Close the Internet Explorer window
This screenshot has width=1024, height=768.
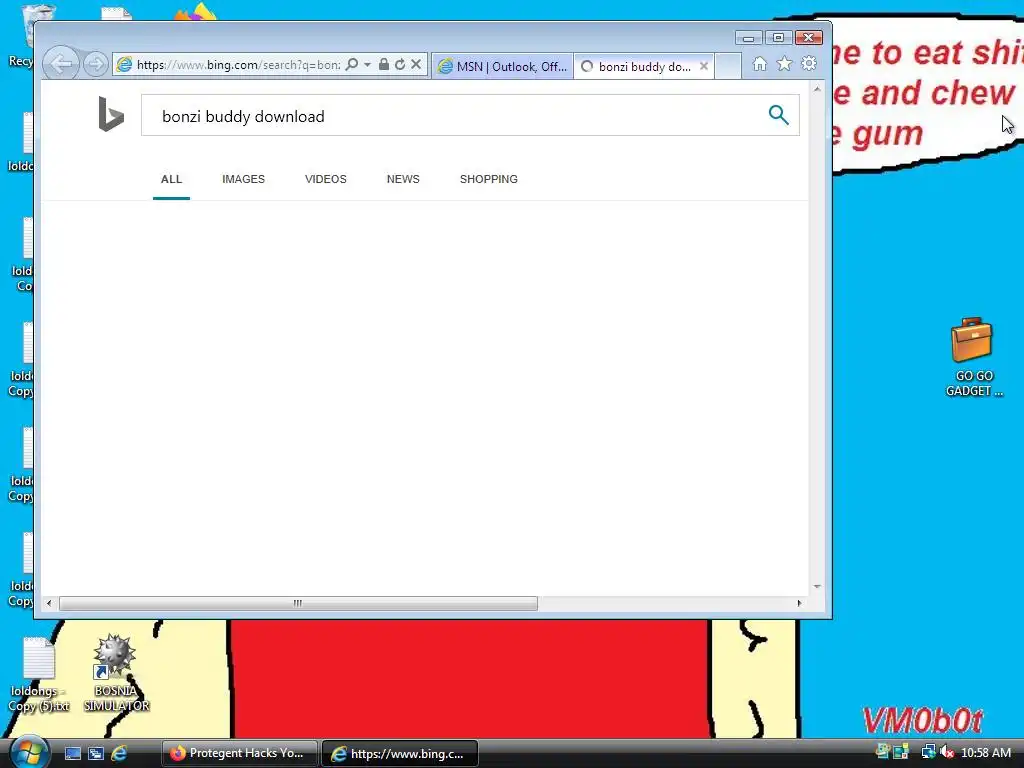coord(808,38)
